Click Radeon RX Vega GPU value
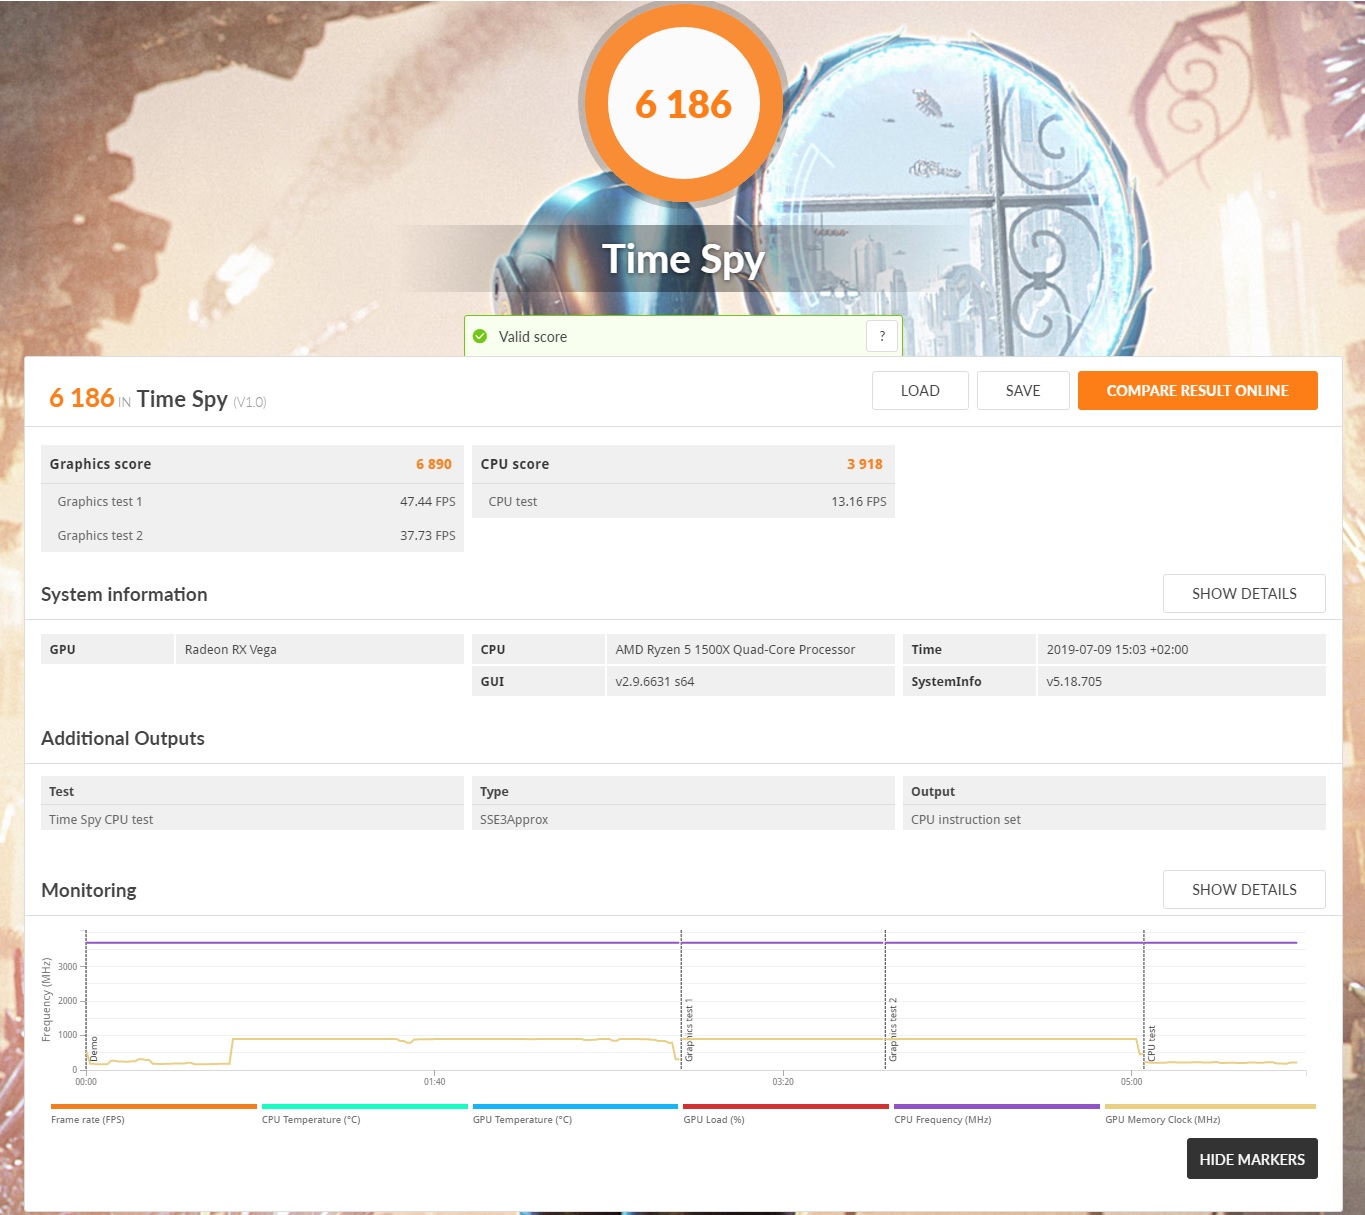The image size is (1365, 1215). point(231,650)
